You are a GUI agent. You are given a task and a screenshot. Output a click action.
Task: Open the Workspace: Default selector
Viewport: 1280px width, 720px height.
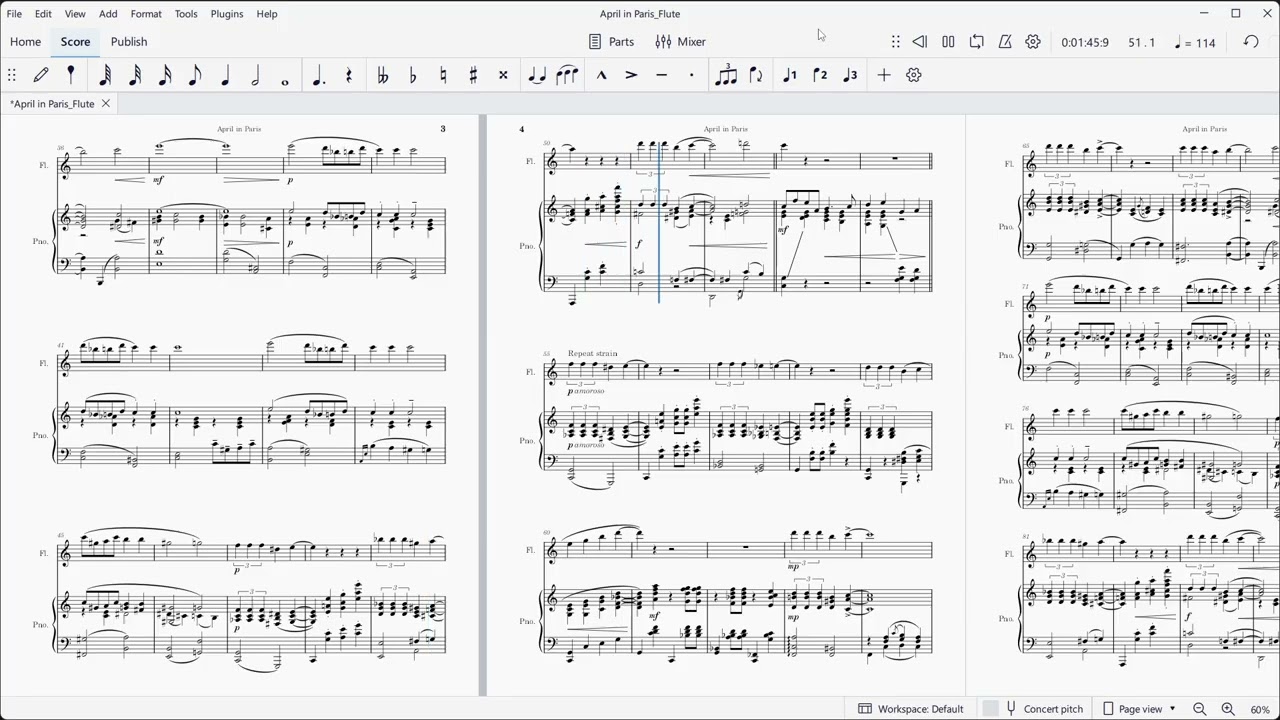pos(911,709)
